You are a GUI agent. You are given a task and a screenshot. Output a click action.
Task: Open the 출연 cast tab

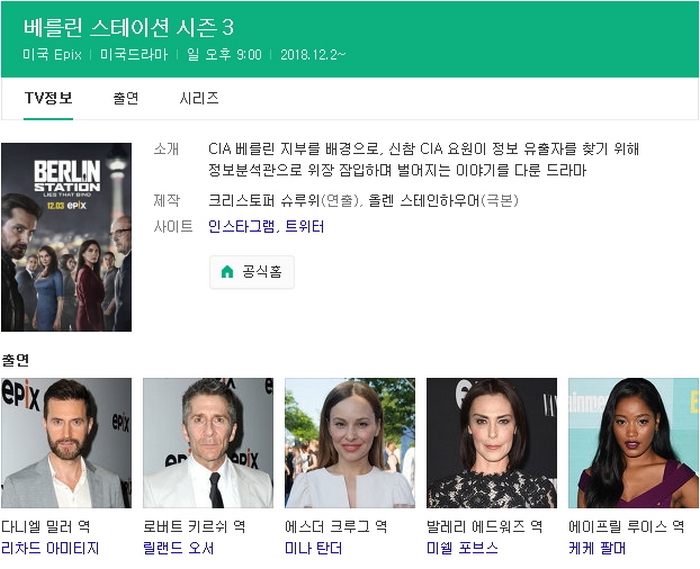click(x=126, y=98)
